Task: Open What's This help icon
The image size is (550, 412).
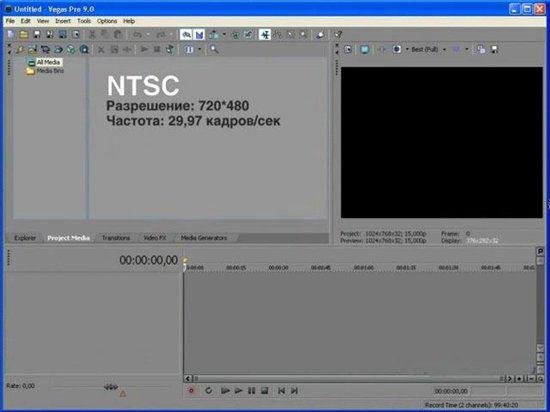Action: click(x=338, y=34)
